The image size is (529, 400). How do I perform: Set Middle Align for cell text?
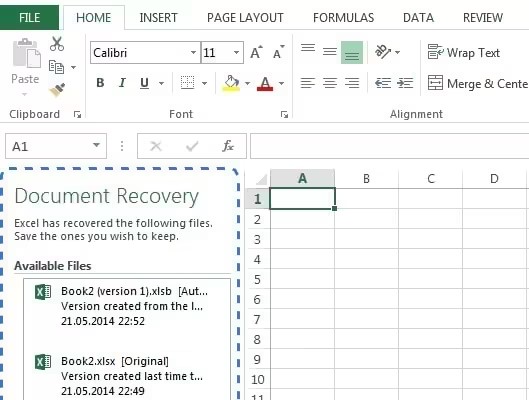[330, 52]
